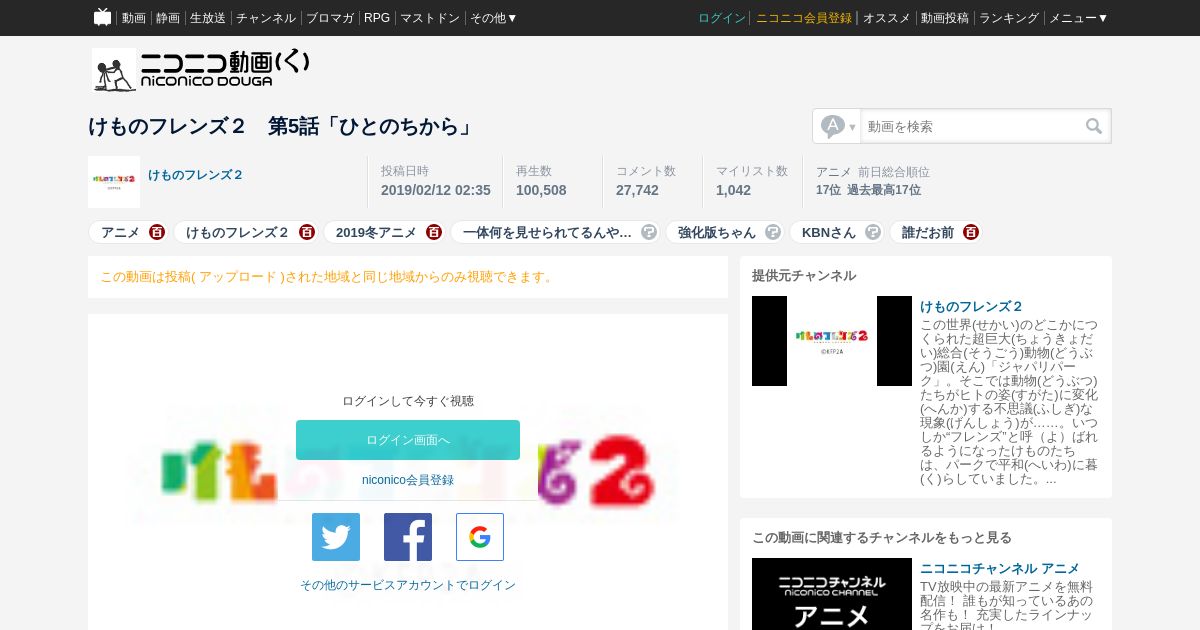Open チャンネル in top navigation
The width and height of the screenshot is (1200, 630).
(x=266, y=18)
